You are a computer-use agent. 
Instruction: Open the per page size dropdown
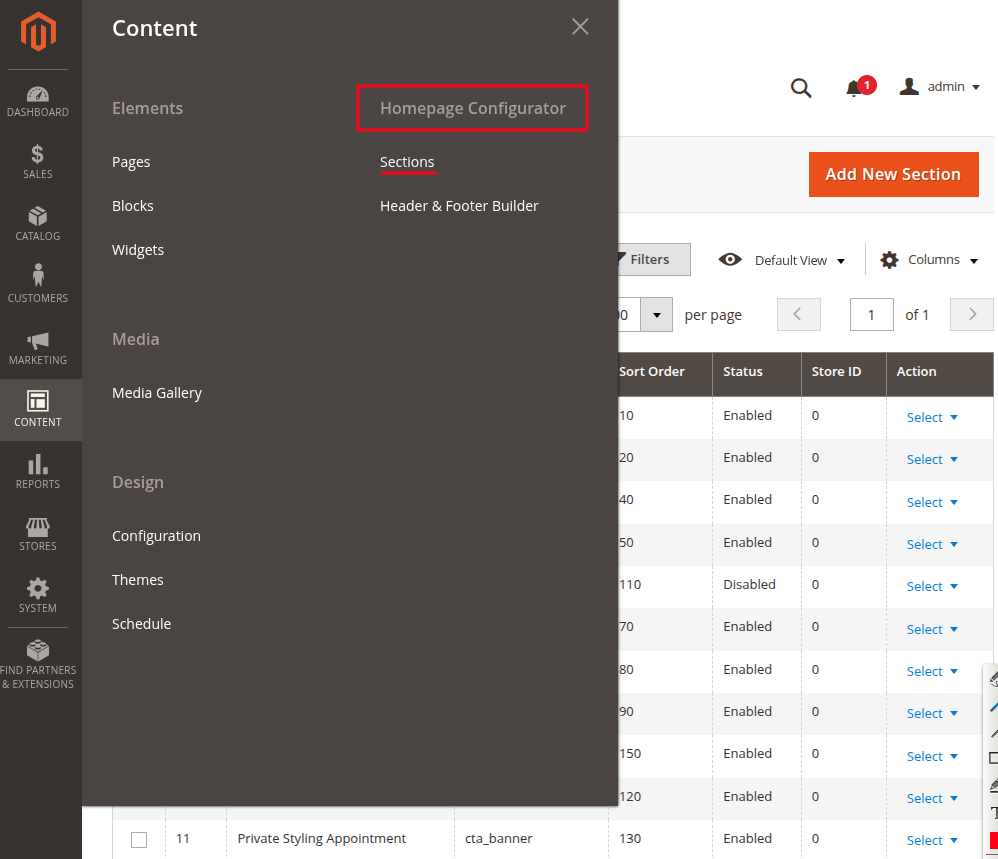click(x=656, y=315)
